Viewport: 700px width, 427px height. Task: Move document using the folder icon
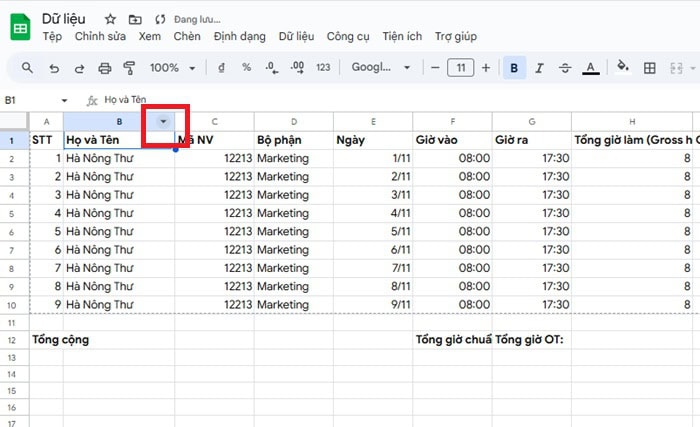135,19
